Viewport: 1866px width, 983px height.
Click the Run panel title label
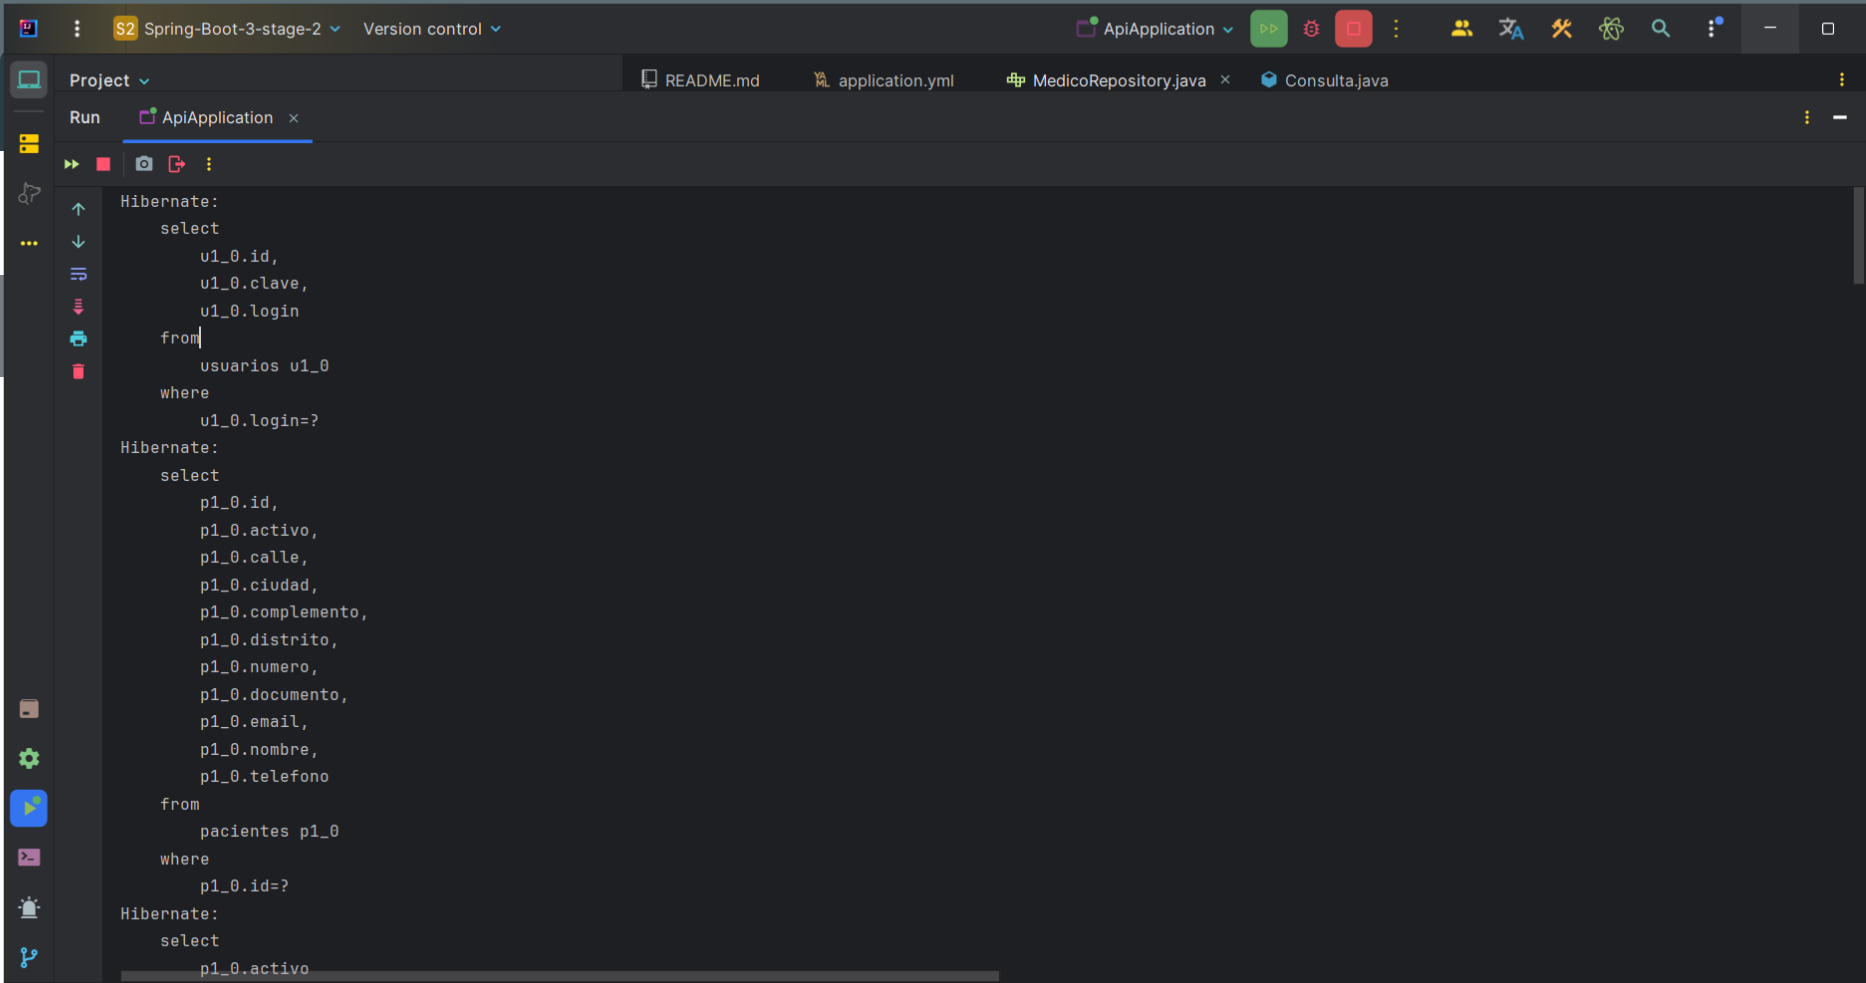click(85, 117)
